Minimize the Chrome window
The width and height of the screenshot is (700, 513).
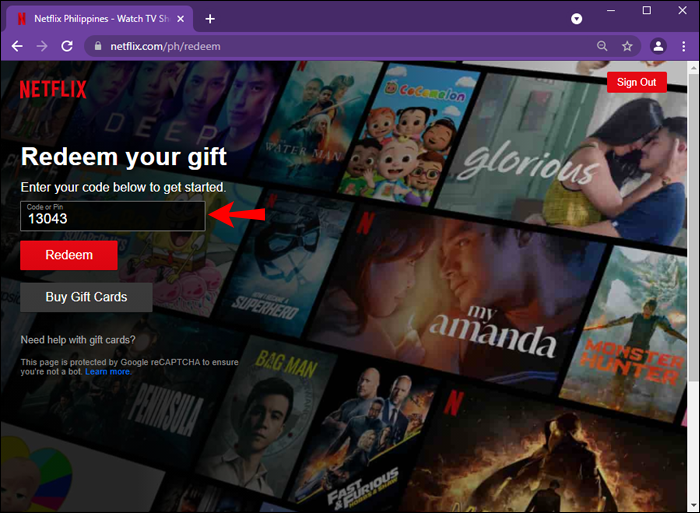coord(611,10)
